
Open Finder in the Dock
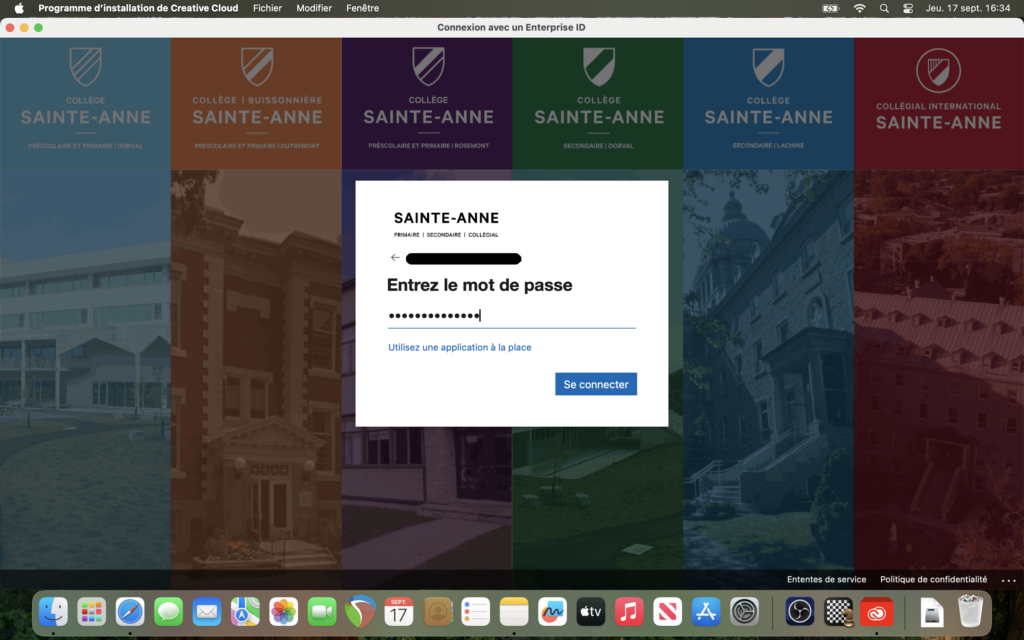53,612
